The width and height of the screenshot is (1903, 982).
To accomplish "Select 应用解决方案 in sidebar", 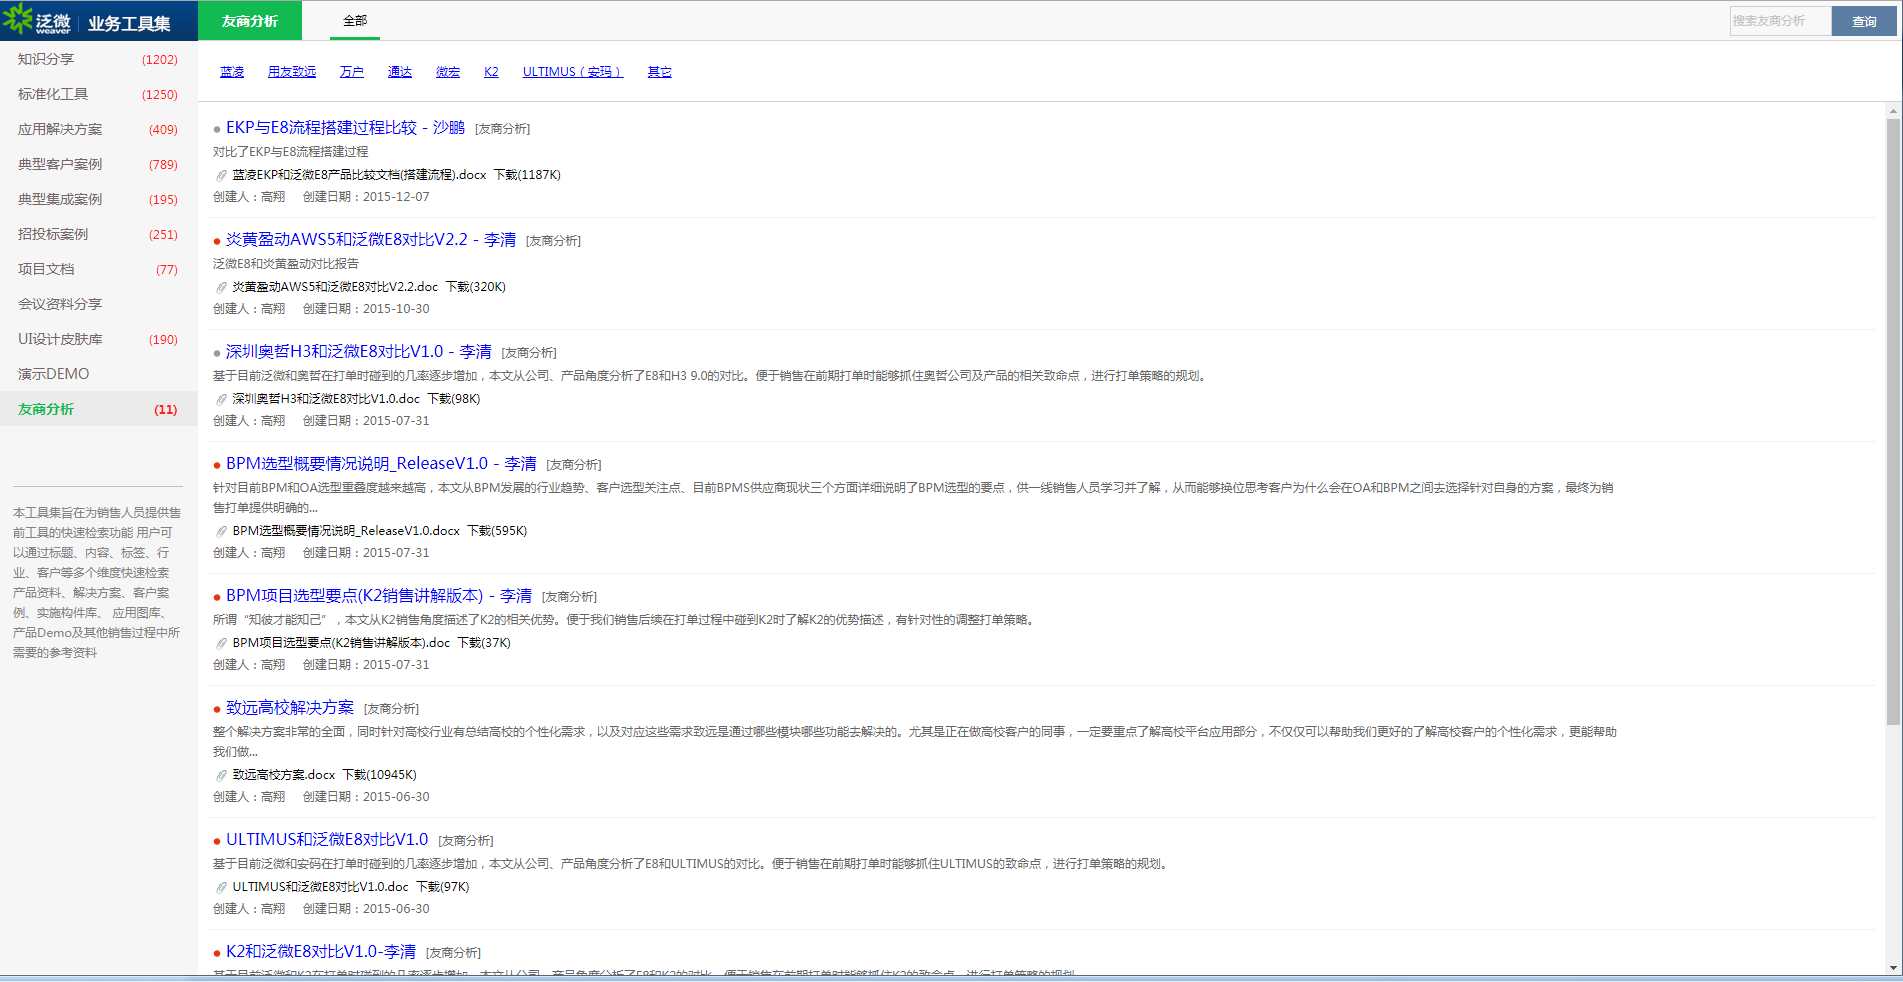I will coord(98,129).
